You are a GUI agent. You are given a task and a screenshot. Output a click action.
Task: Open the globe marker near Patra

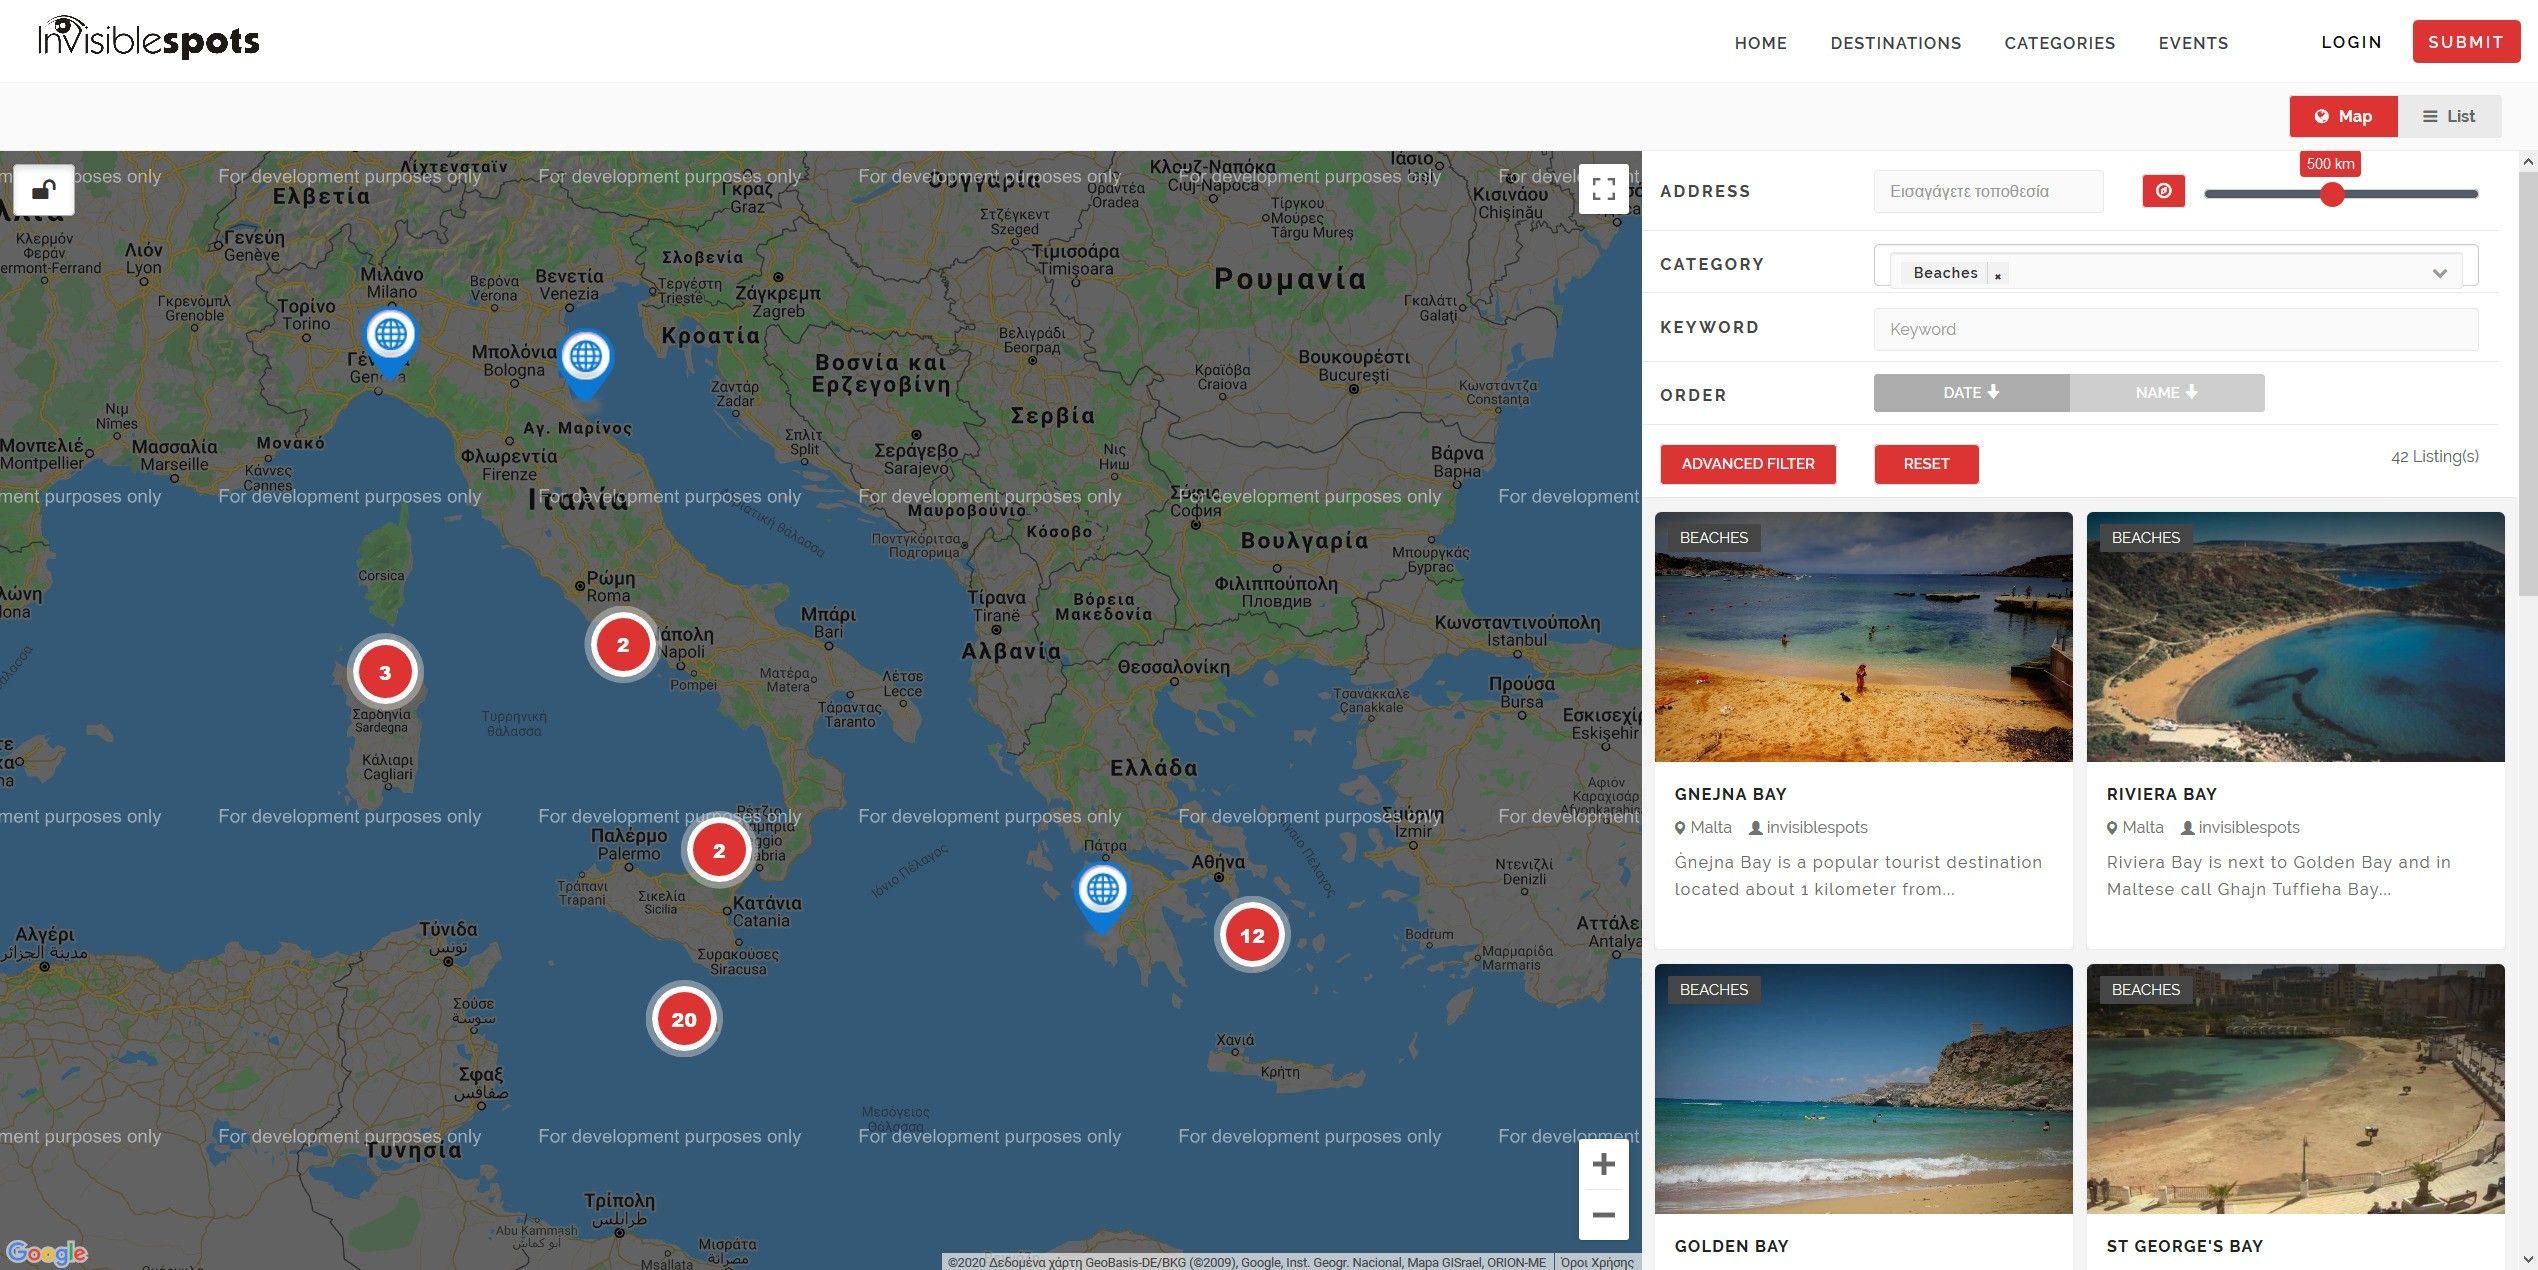1102,897
